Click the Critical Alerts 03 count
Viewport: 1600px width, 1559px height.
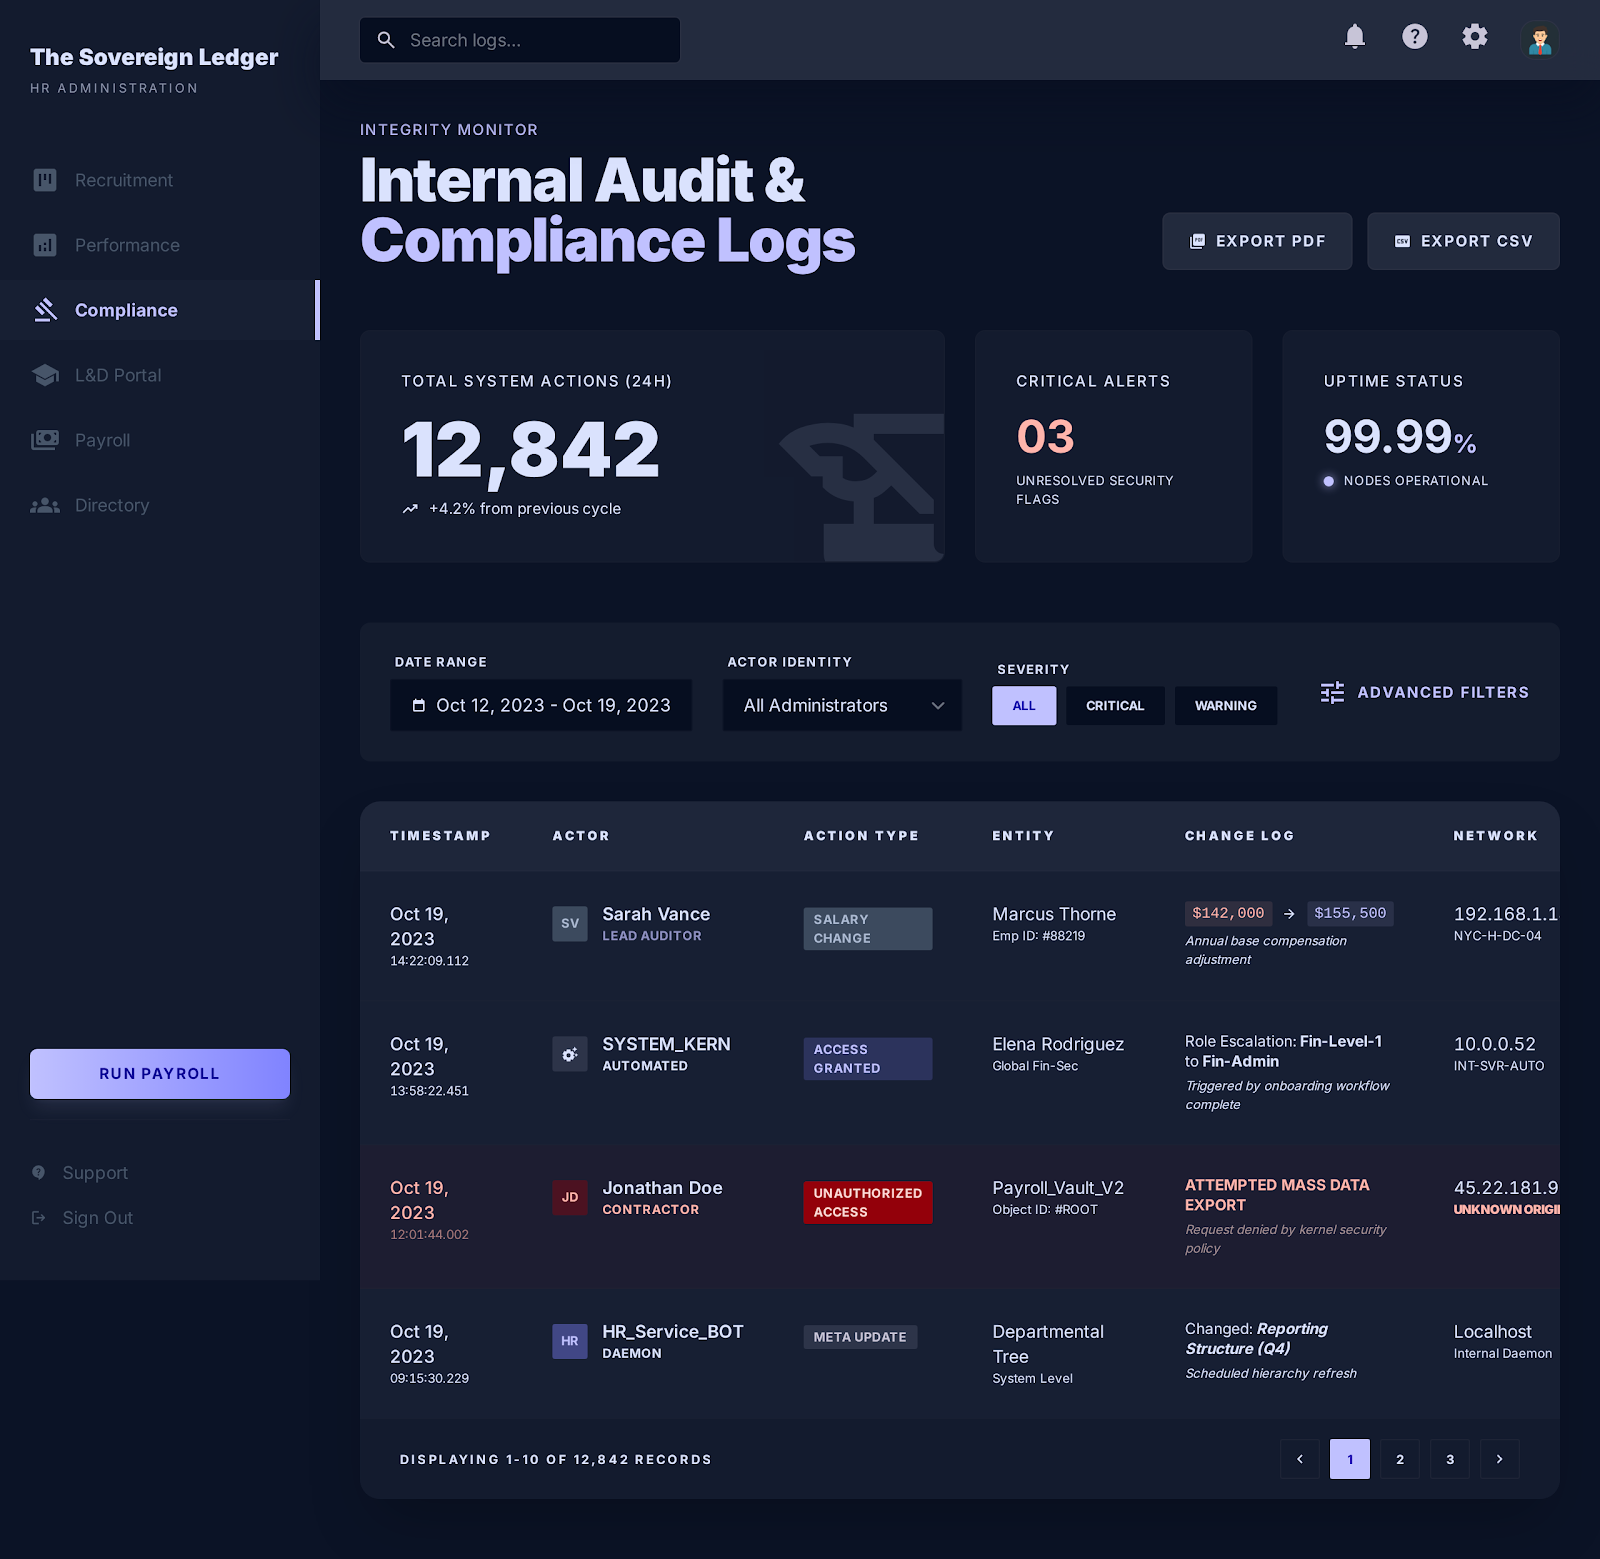coord(1045,437)
